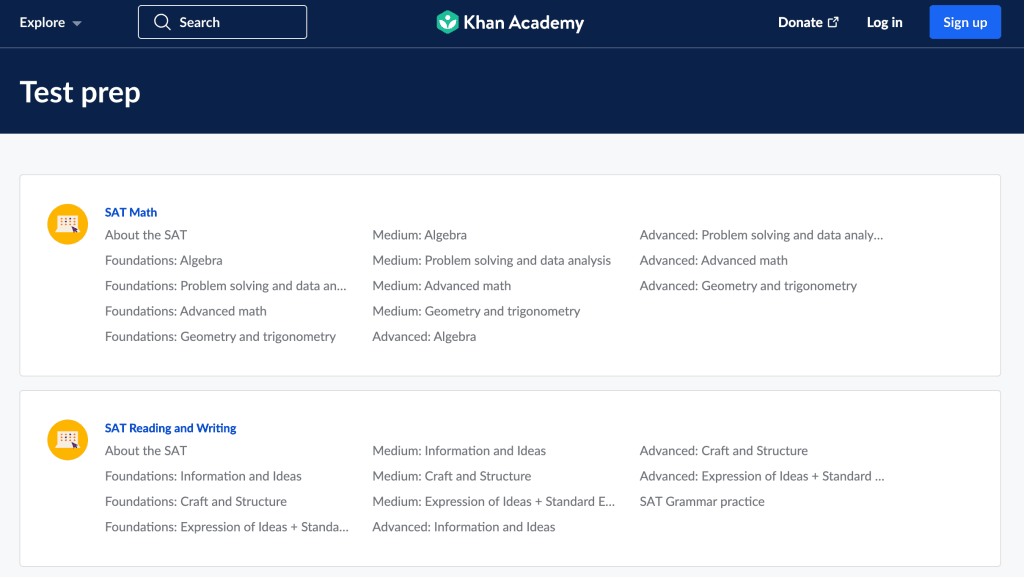Open Advanced: Information and Ideas lesson
1024x577 pixels.
coord(463,526)
